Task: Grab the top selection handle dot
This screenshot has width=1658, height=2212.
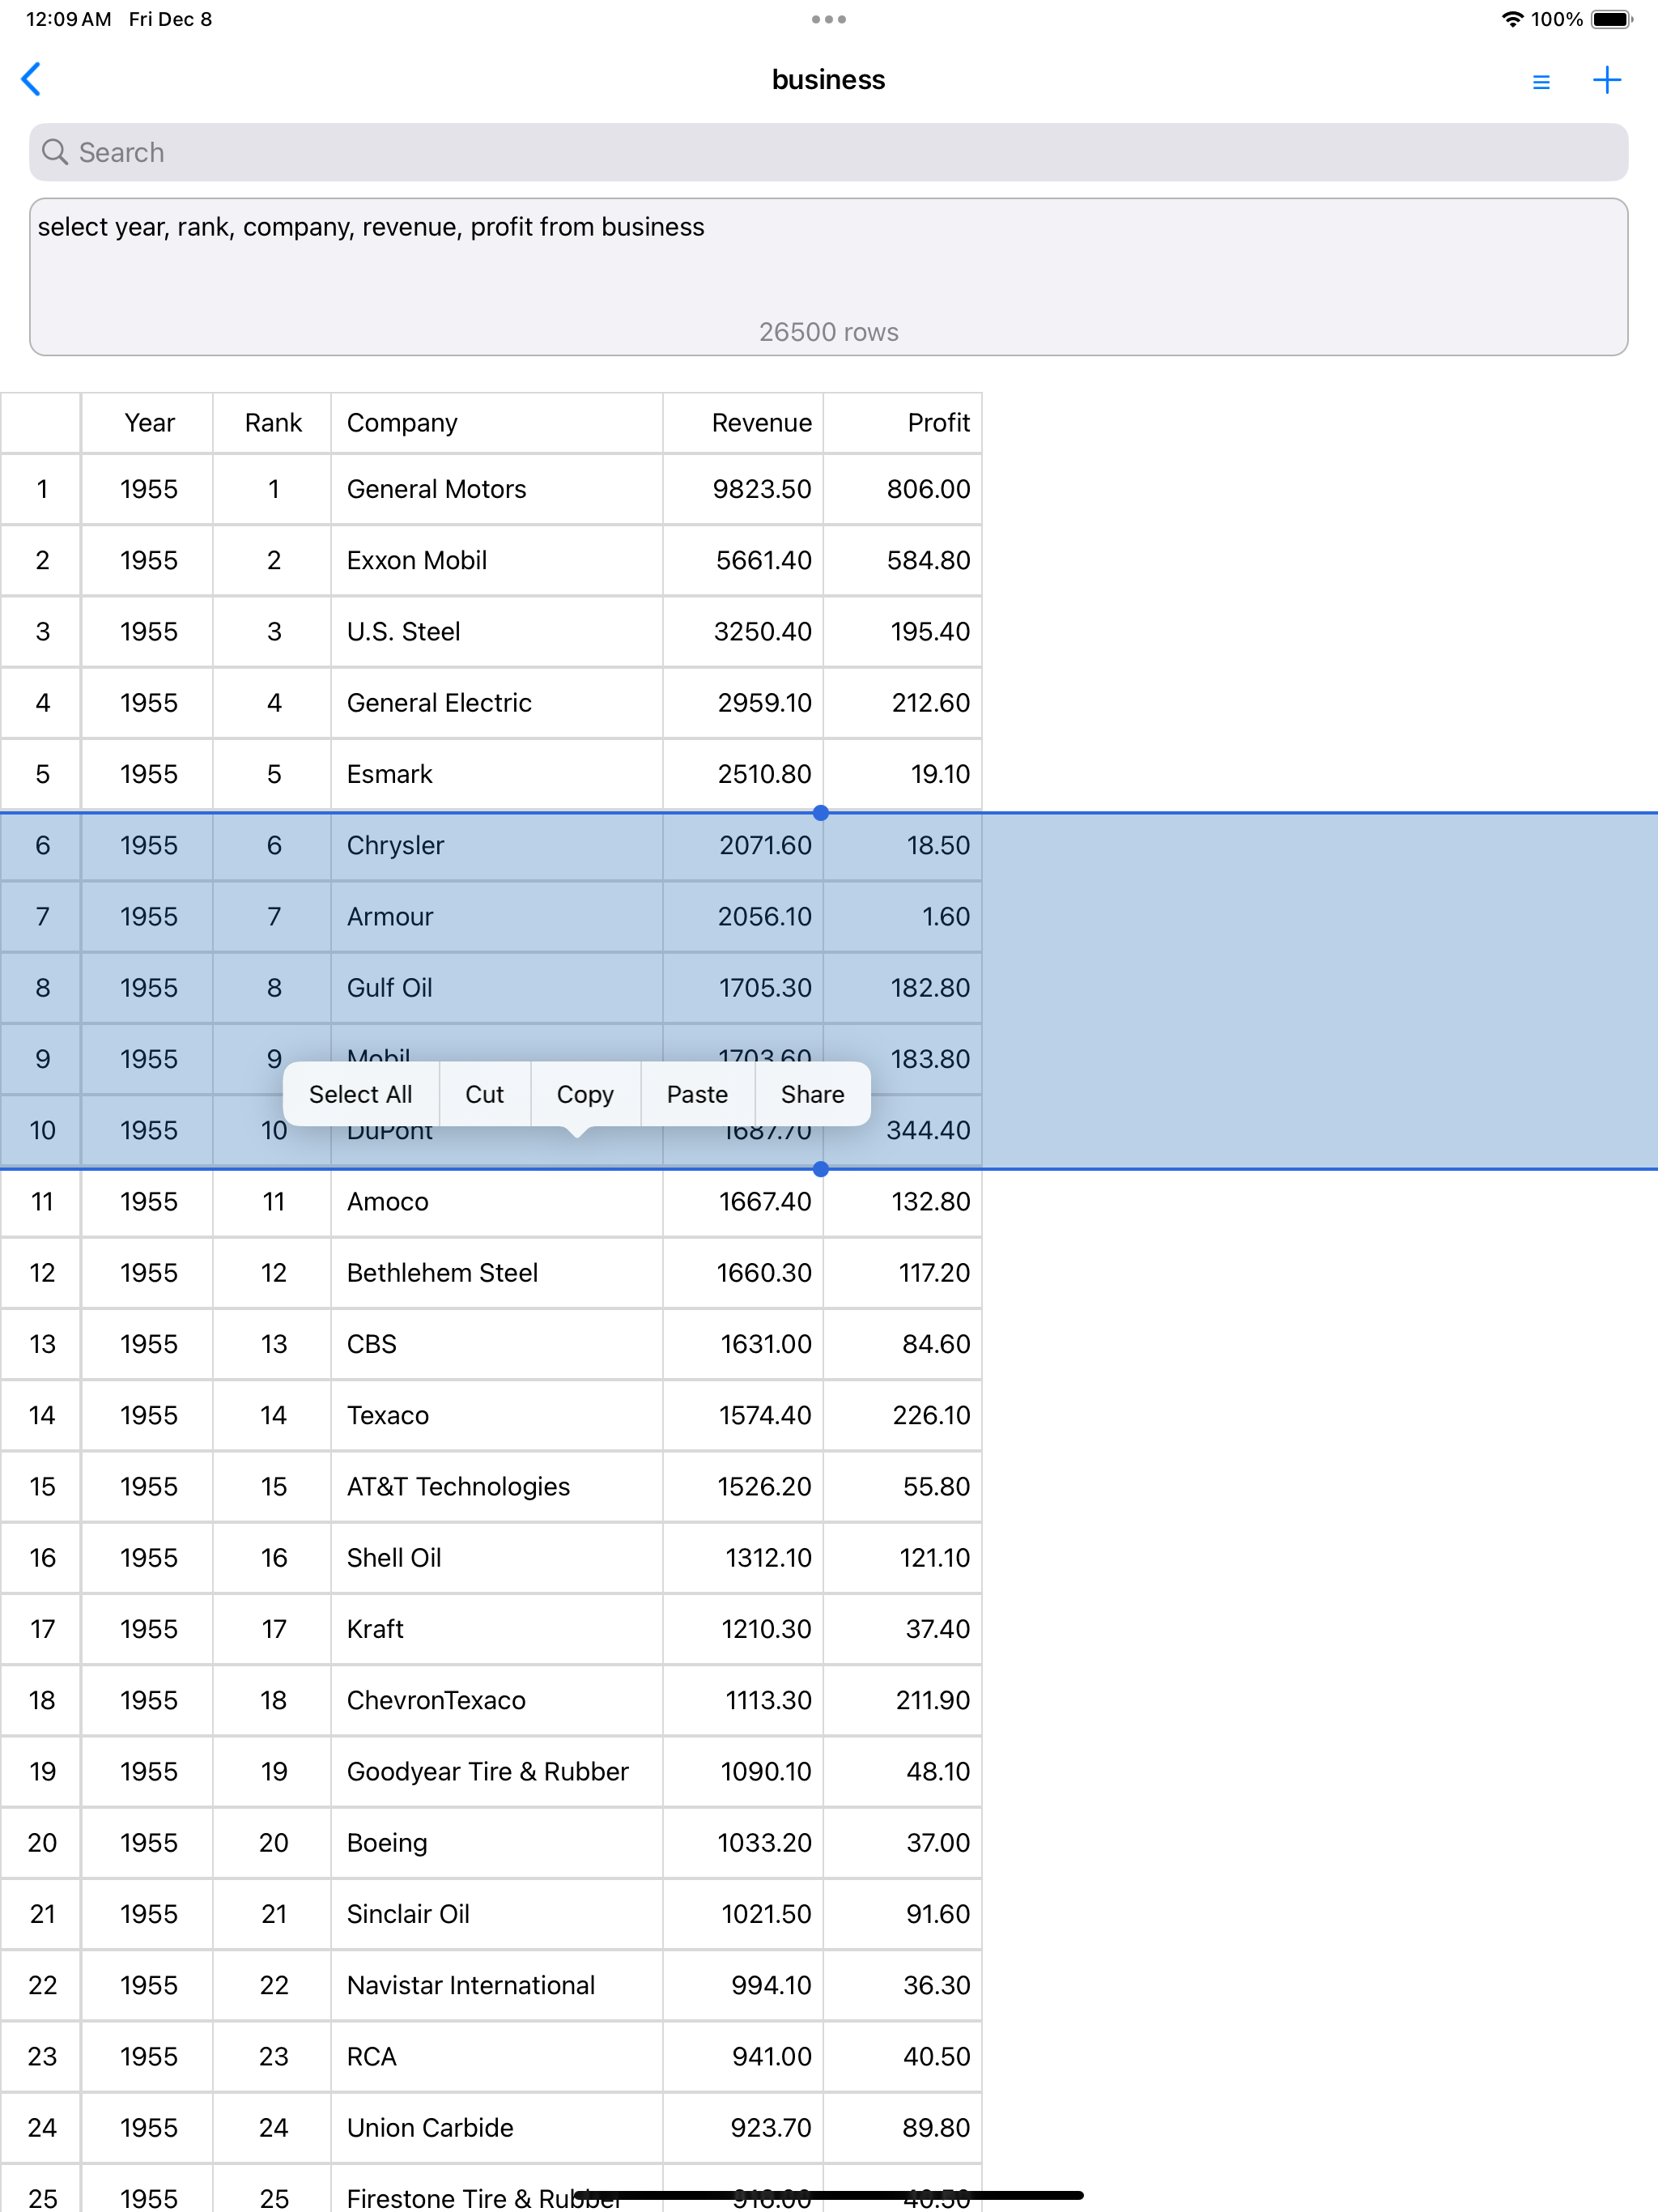Action: pyautogui.click(x=820, y=813)
